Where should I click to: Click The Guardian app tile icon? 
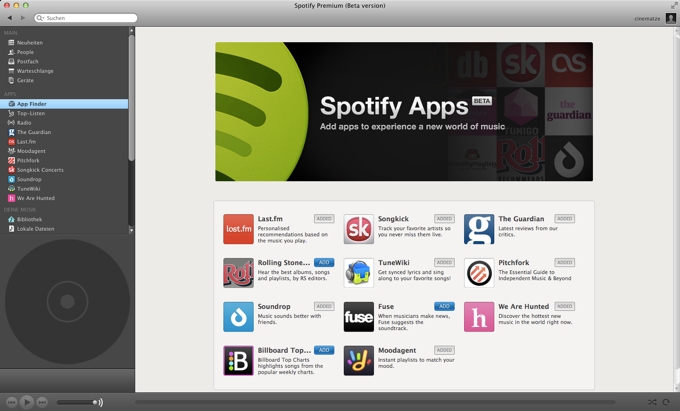point(479,229)
